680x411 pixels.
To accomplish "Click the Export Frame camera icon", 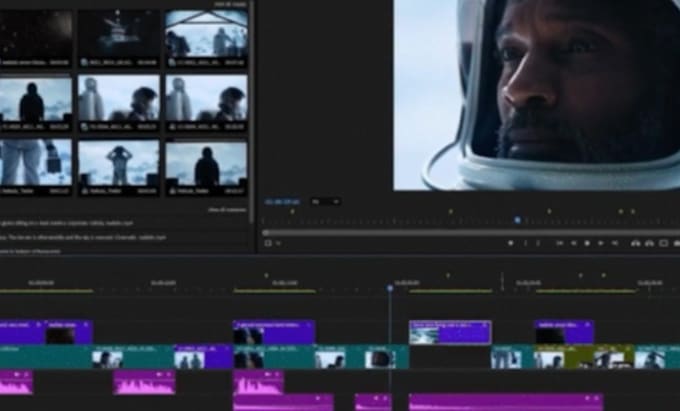I will pos(677,243).
